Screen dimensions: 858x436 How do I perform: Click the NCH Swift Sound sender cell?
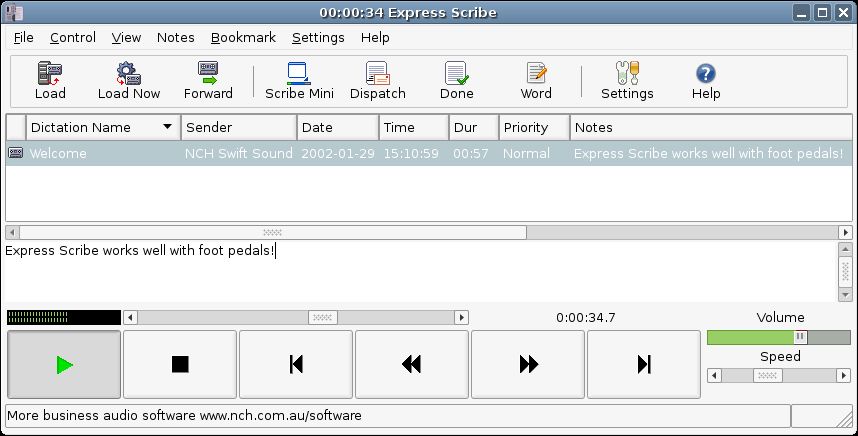point(239,153)
